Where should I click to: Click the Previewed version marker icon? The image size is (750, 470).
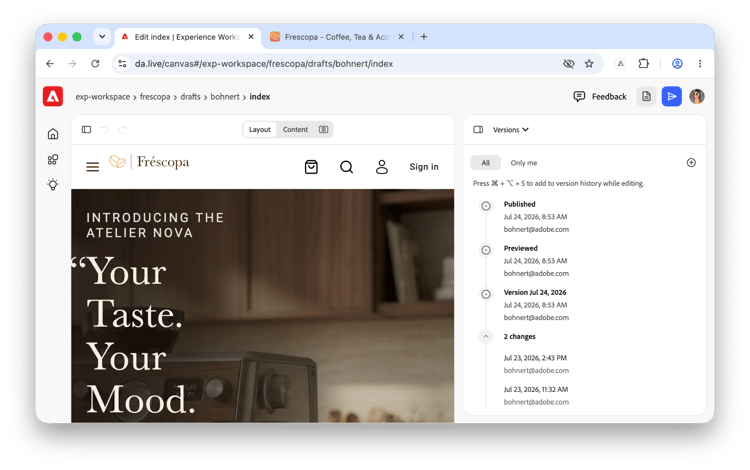coord(486,250)
